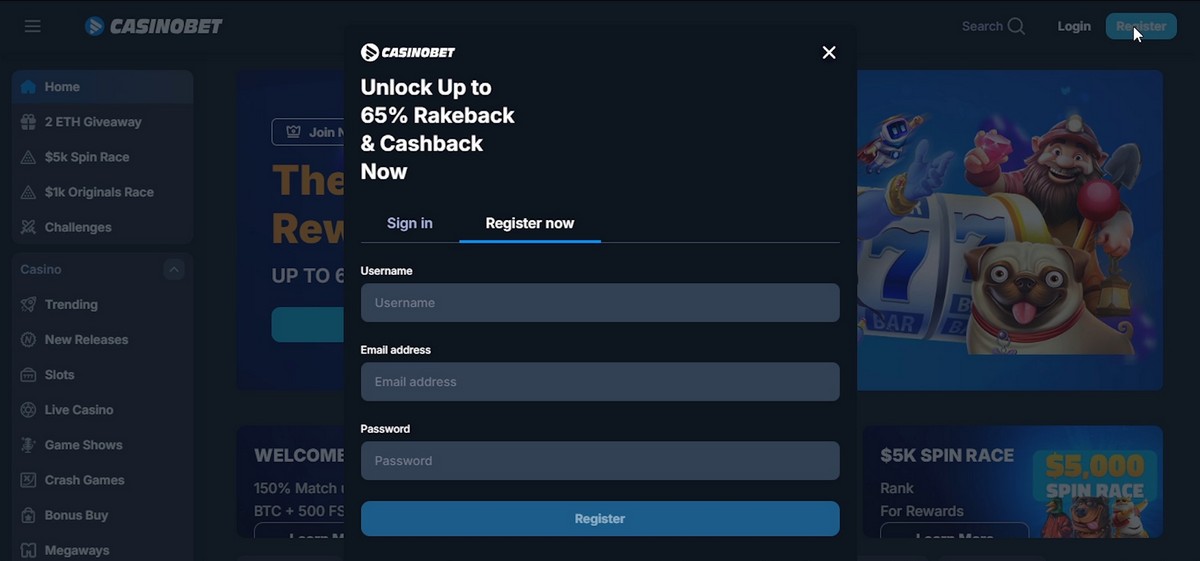1200x561 pixels.
Task: Click the Casinobet logo in header
Action: 154,26
